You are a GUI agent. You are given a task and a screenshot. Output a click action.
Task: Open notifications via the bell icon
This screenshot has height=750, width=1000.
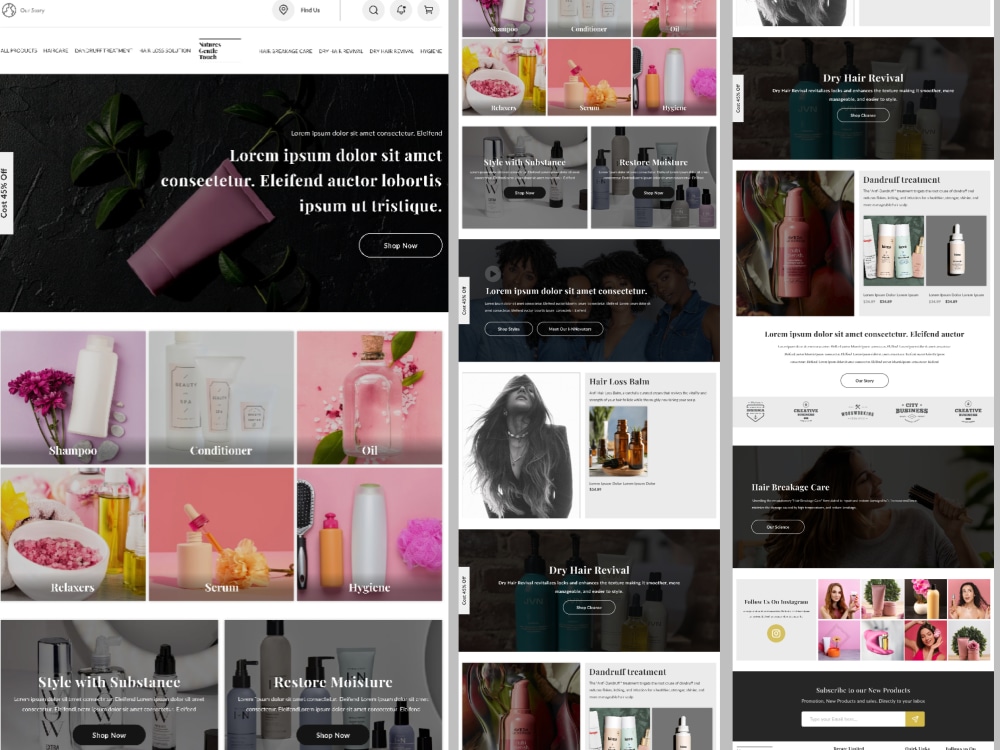(x=400, y=10)
